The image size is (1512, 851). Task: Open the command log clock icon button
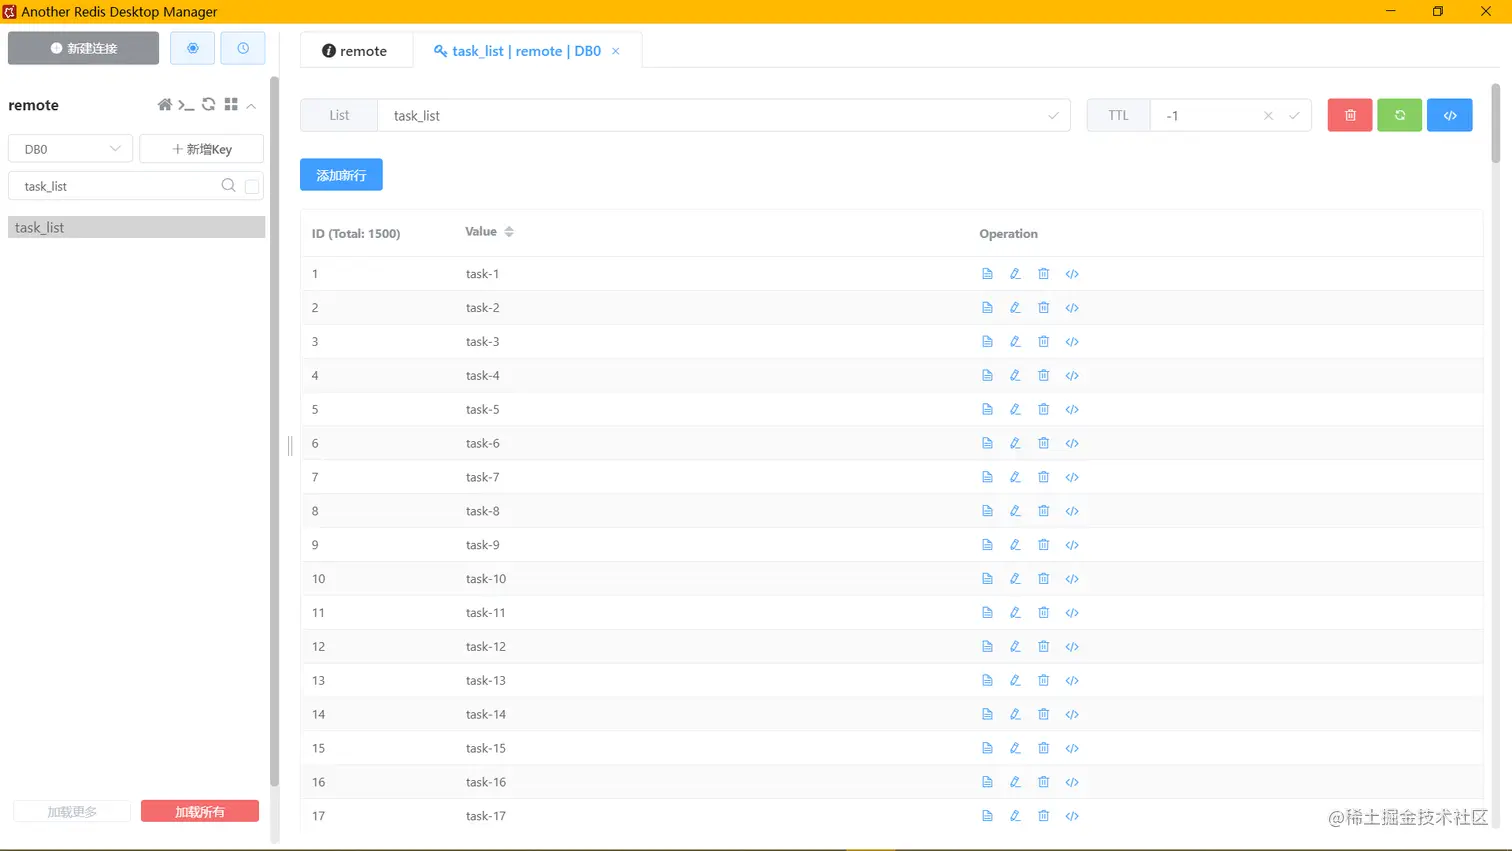(x=243, y=48)
